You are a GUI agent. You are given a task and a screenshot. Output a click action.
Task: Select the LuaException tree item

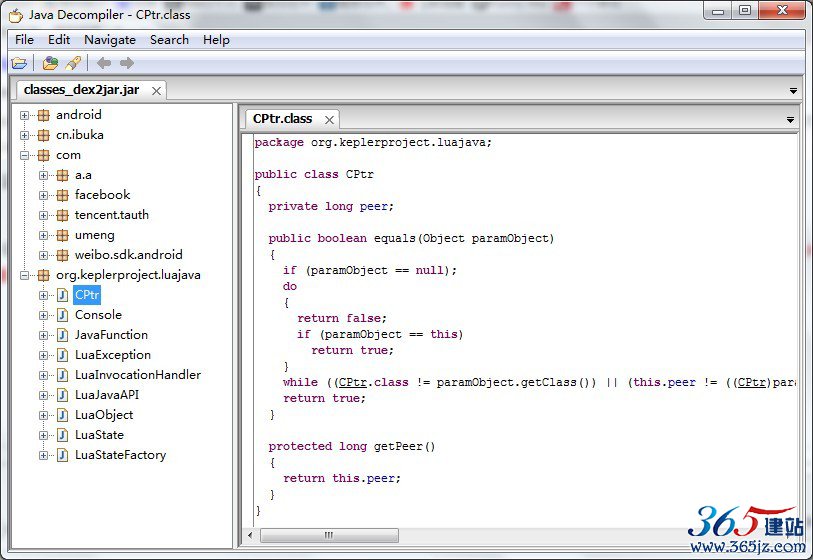tap(113, 355)
